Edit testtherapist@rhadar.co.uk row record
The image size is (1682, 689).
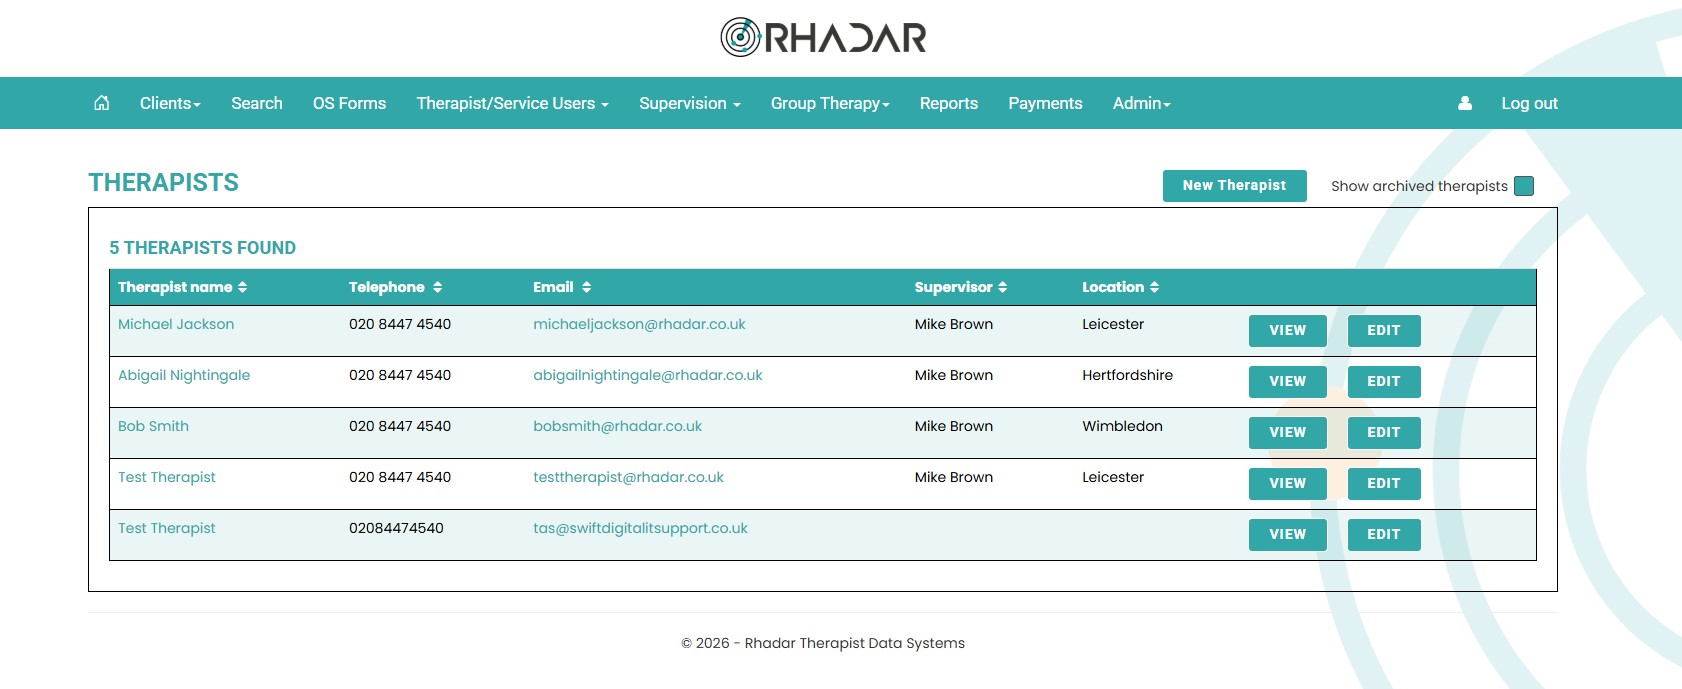pyautogui.click(x=1384, y=484)
